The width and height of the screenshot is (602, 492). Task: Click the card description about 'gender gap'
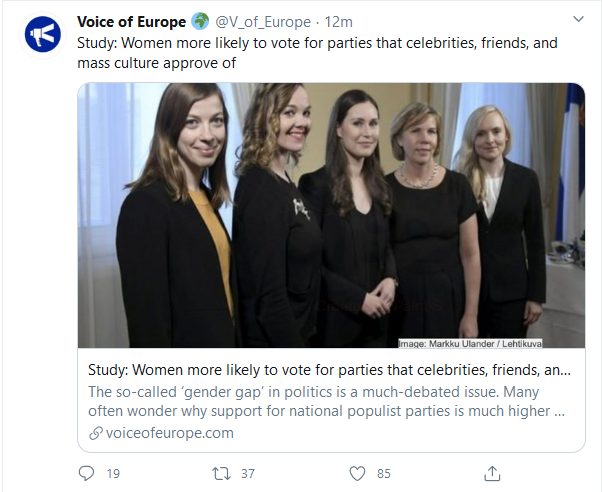click(330, 401)
